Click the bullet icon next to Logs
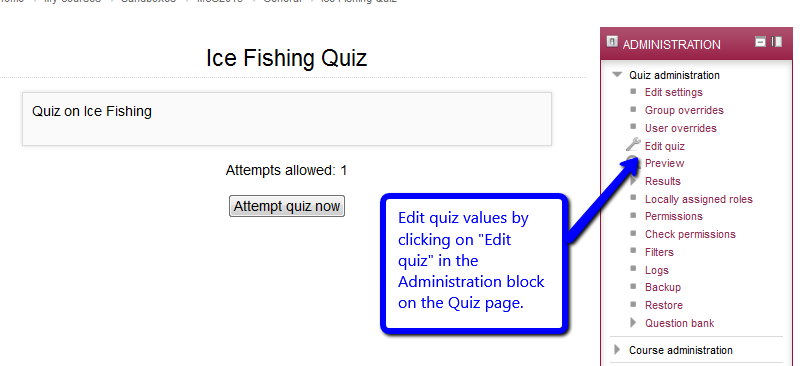Screen dimensions: 800x366 click(634, 269)
